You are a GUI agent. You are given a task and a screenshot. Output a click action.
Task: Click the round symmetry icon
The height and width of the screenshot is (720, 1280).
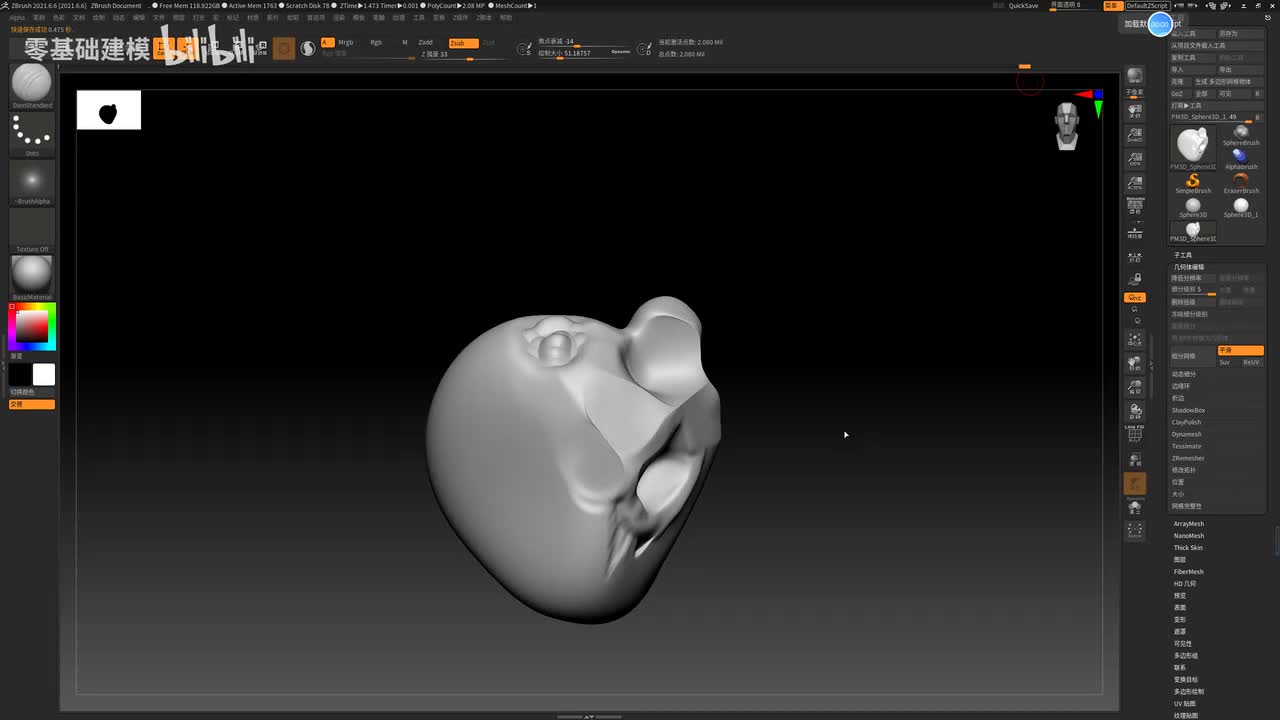tap(308, 47)
